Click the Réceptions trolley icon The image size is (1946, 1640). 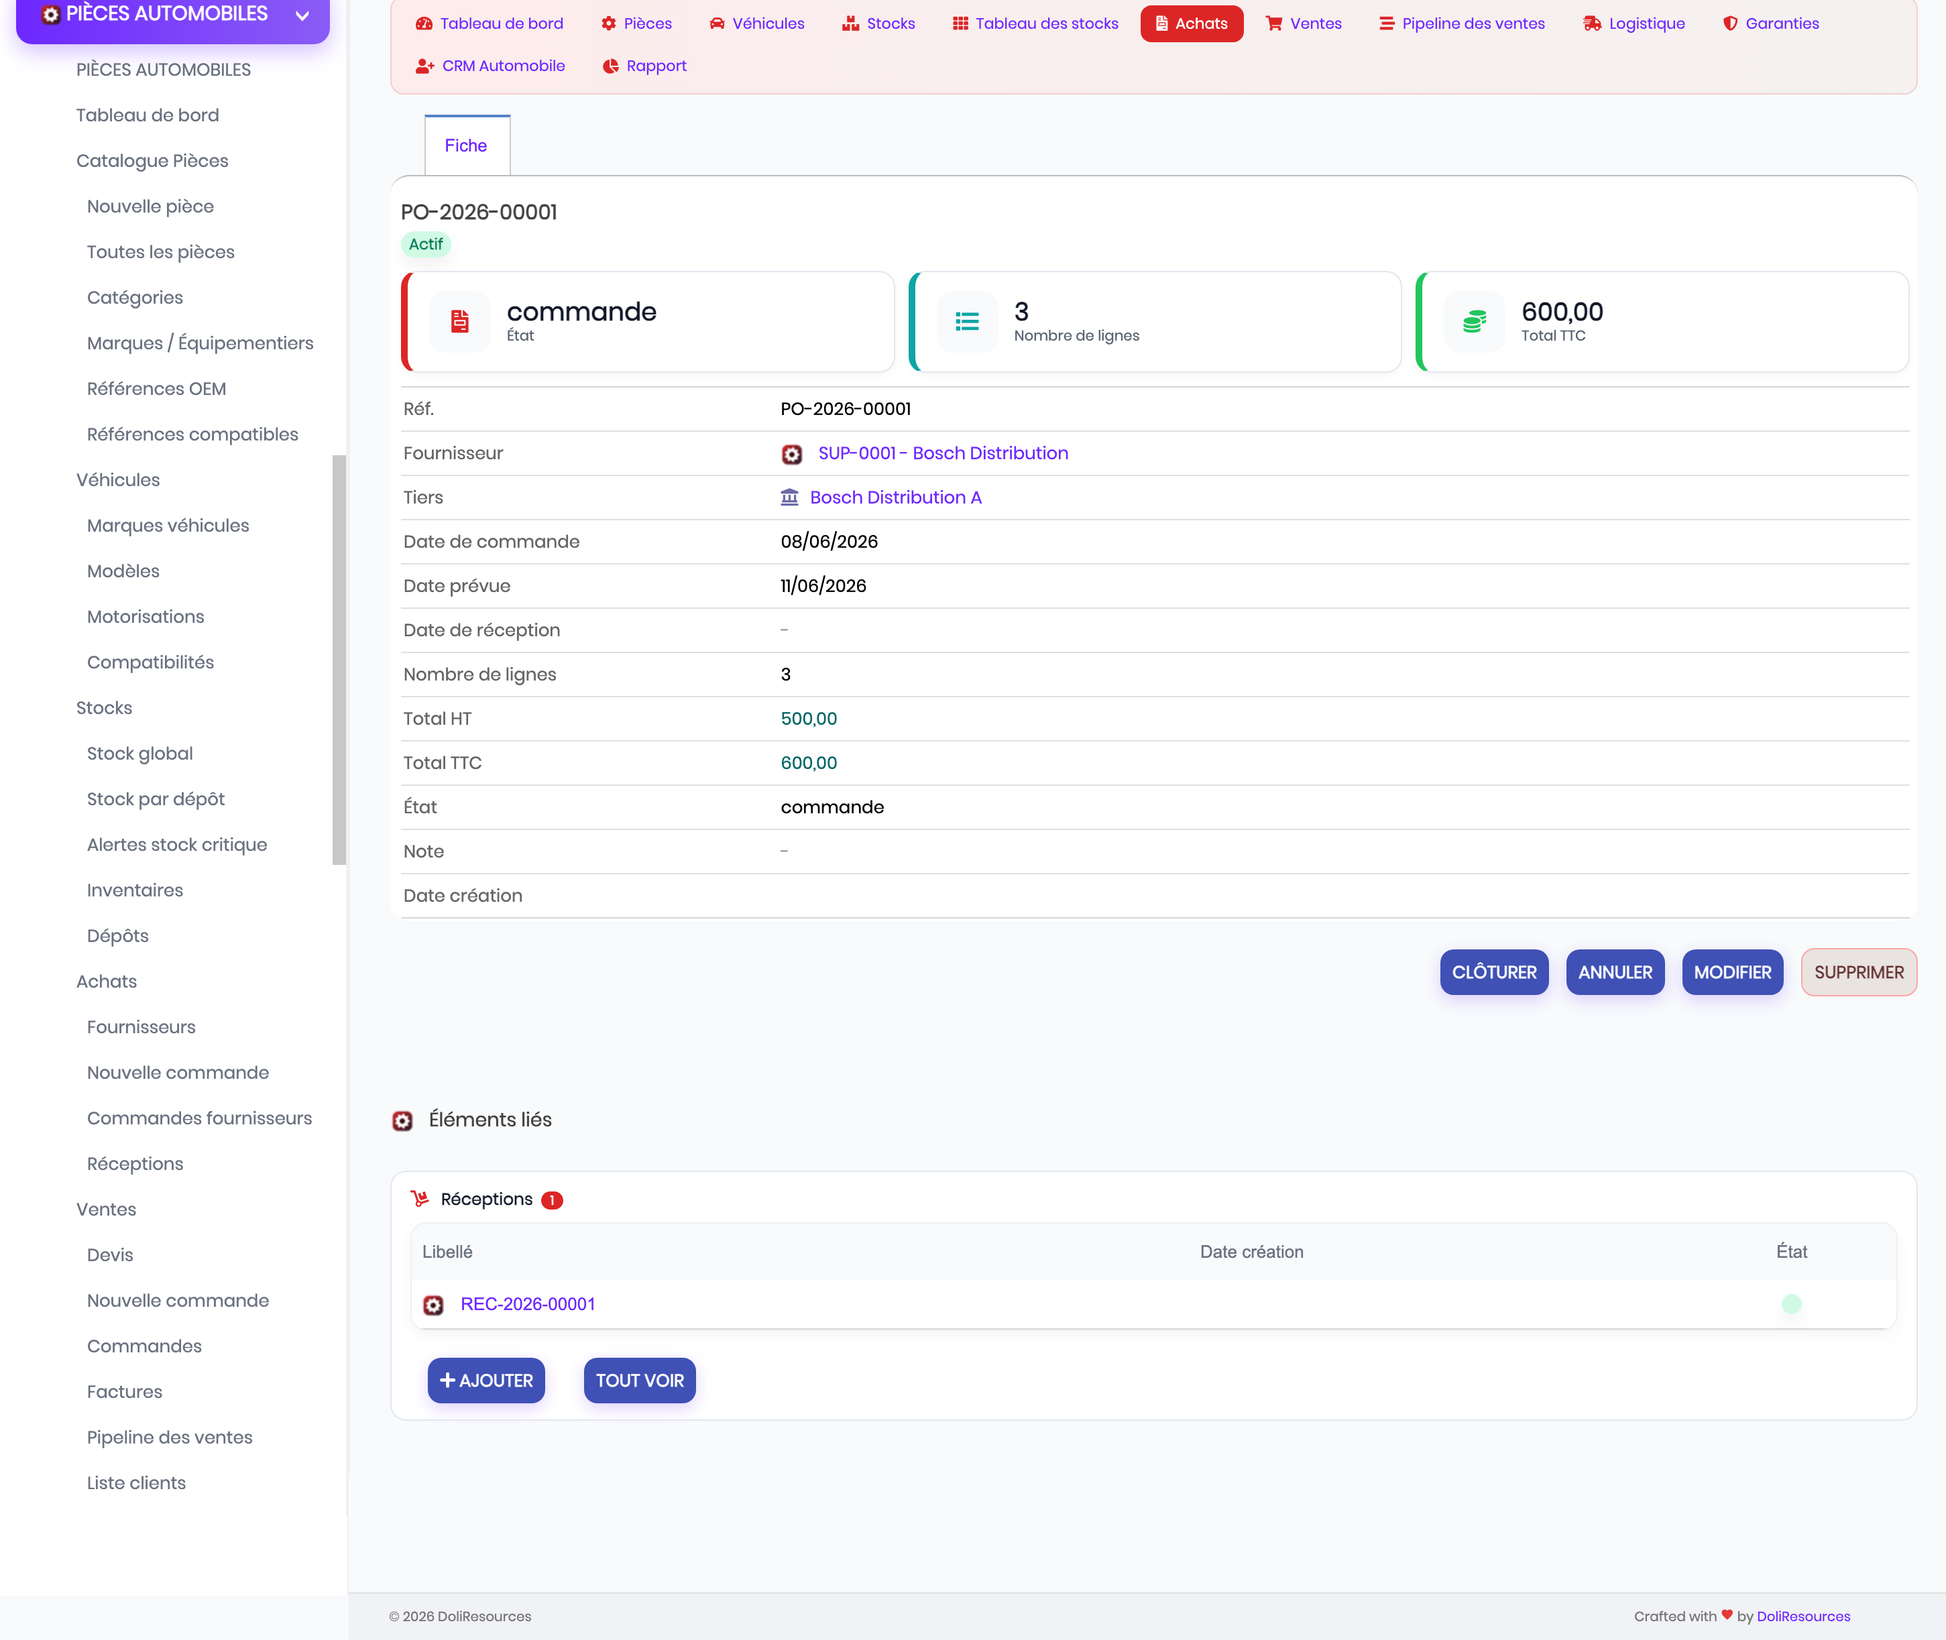tap(420, 1198)
